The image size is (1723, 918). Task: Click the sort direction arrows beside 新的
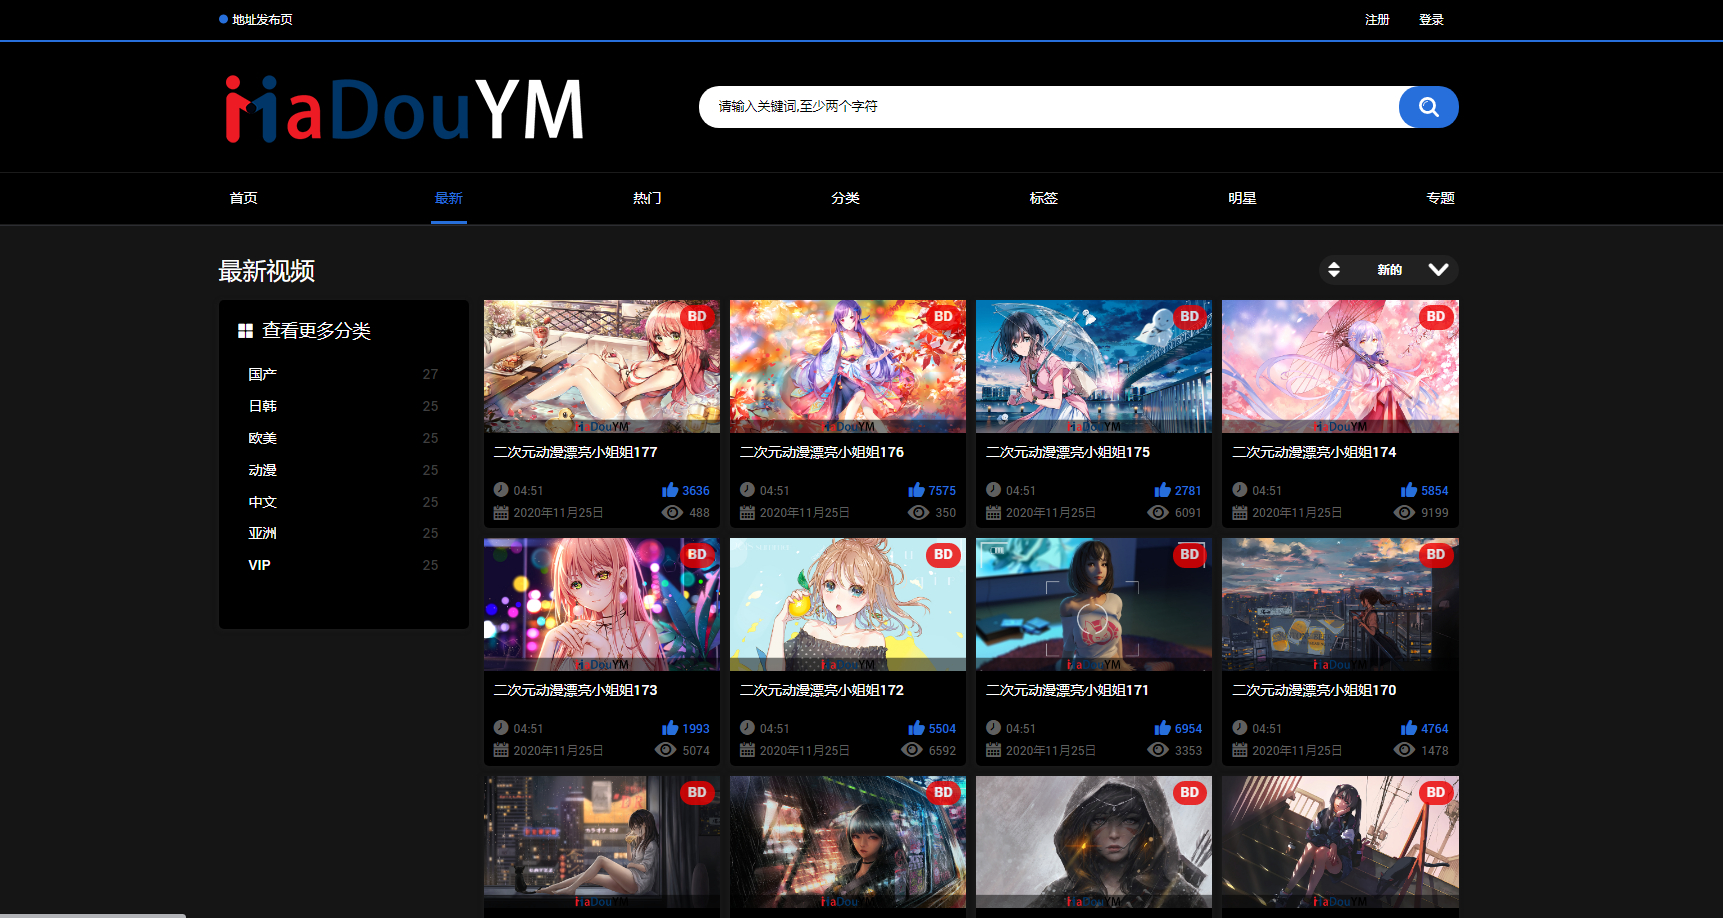(1334, 269)
